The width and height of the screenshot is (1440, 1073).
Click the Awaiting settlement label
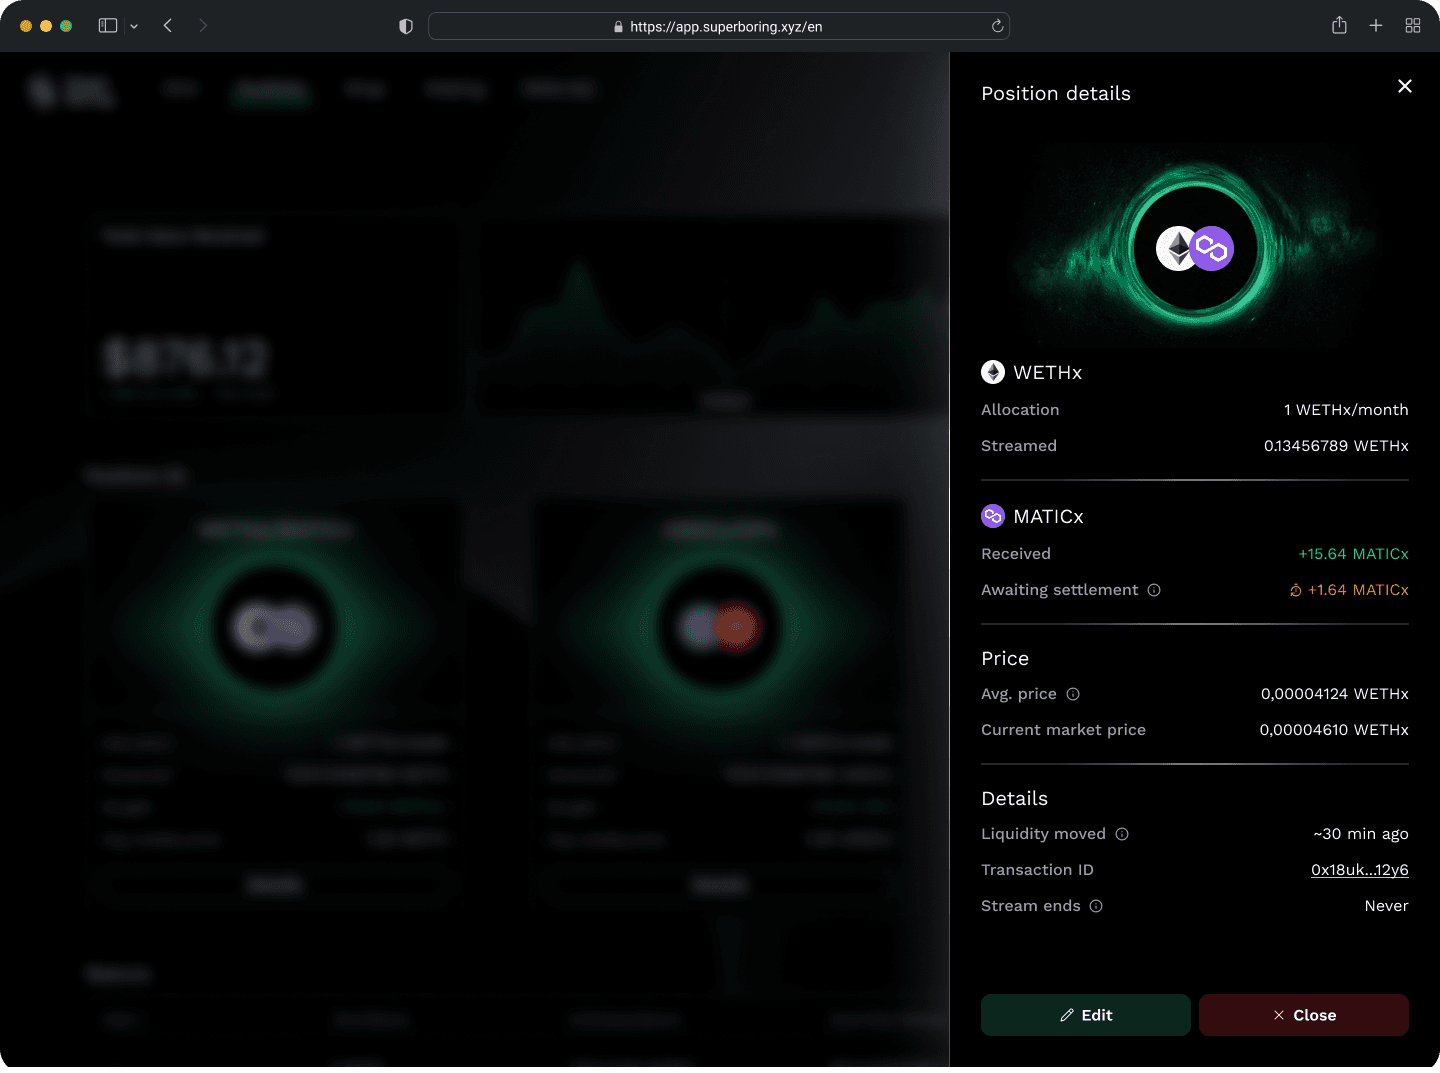(x=1060, y=590)
